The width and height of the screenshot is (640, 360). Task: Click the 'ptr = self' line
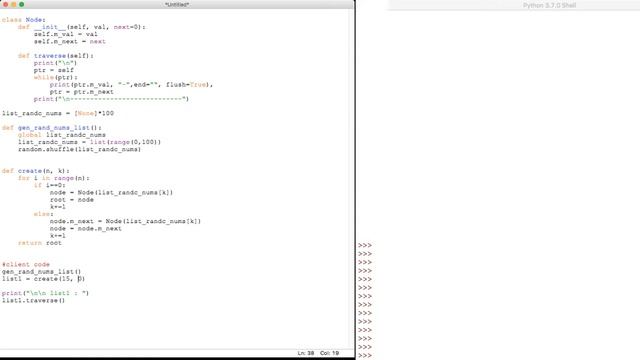pyautogui.click(x=54, y=70)
